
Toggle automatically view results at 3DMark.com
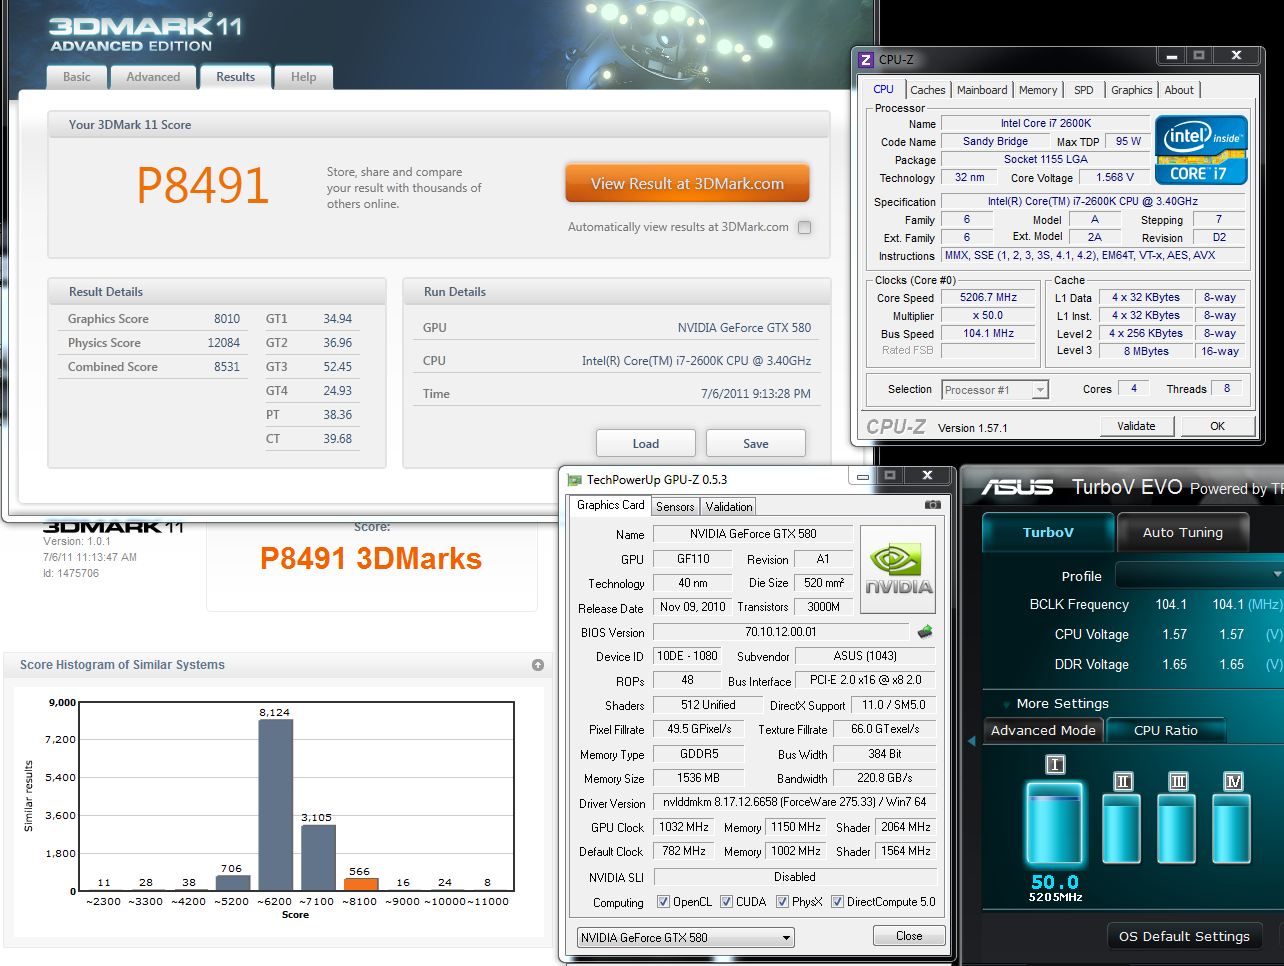point(804,227)
